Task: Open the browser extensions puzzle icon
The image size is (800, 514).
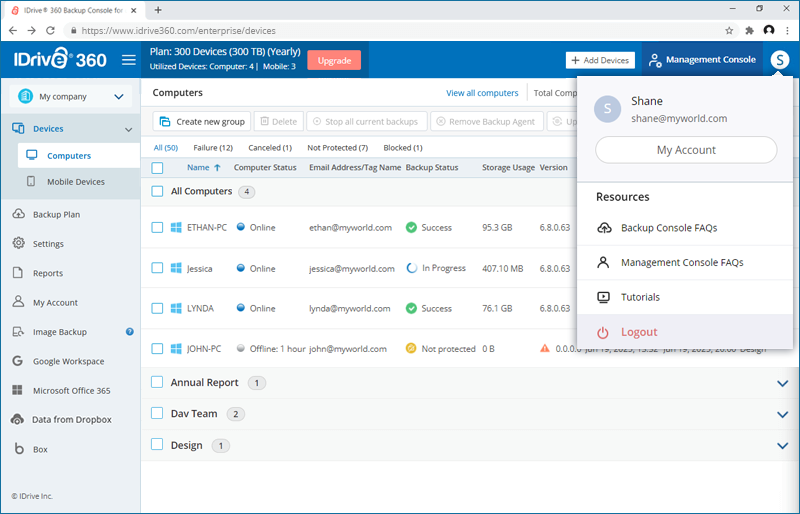Action: tap(749, 31)
